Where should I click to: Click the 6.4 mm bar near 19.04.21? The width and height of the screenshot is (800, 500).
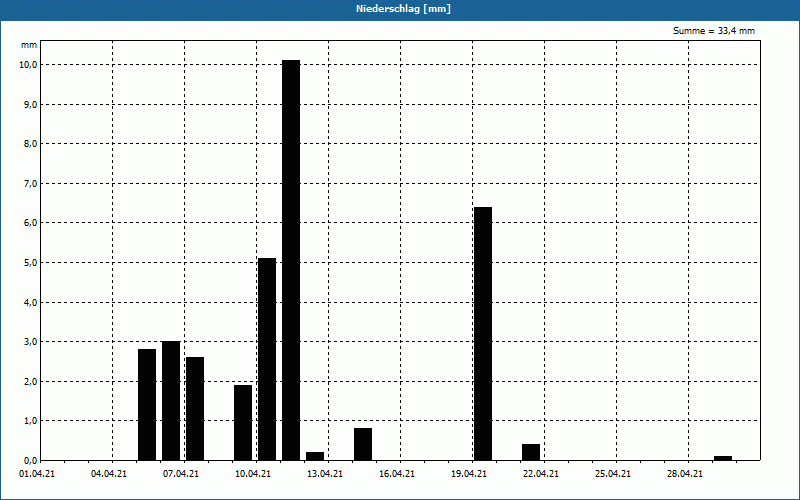(483, 334)
